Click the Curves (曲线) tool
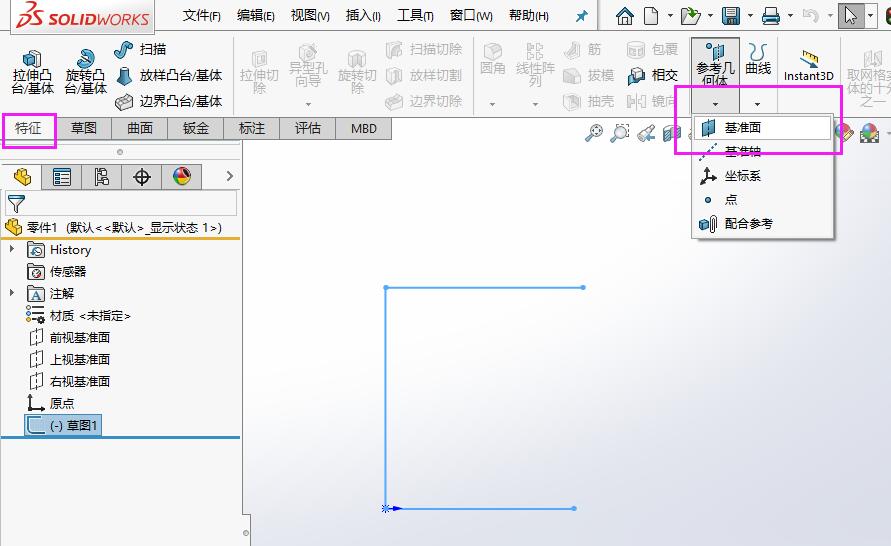 (758, 59)
